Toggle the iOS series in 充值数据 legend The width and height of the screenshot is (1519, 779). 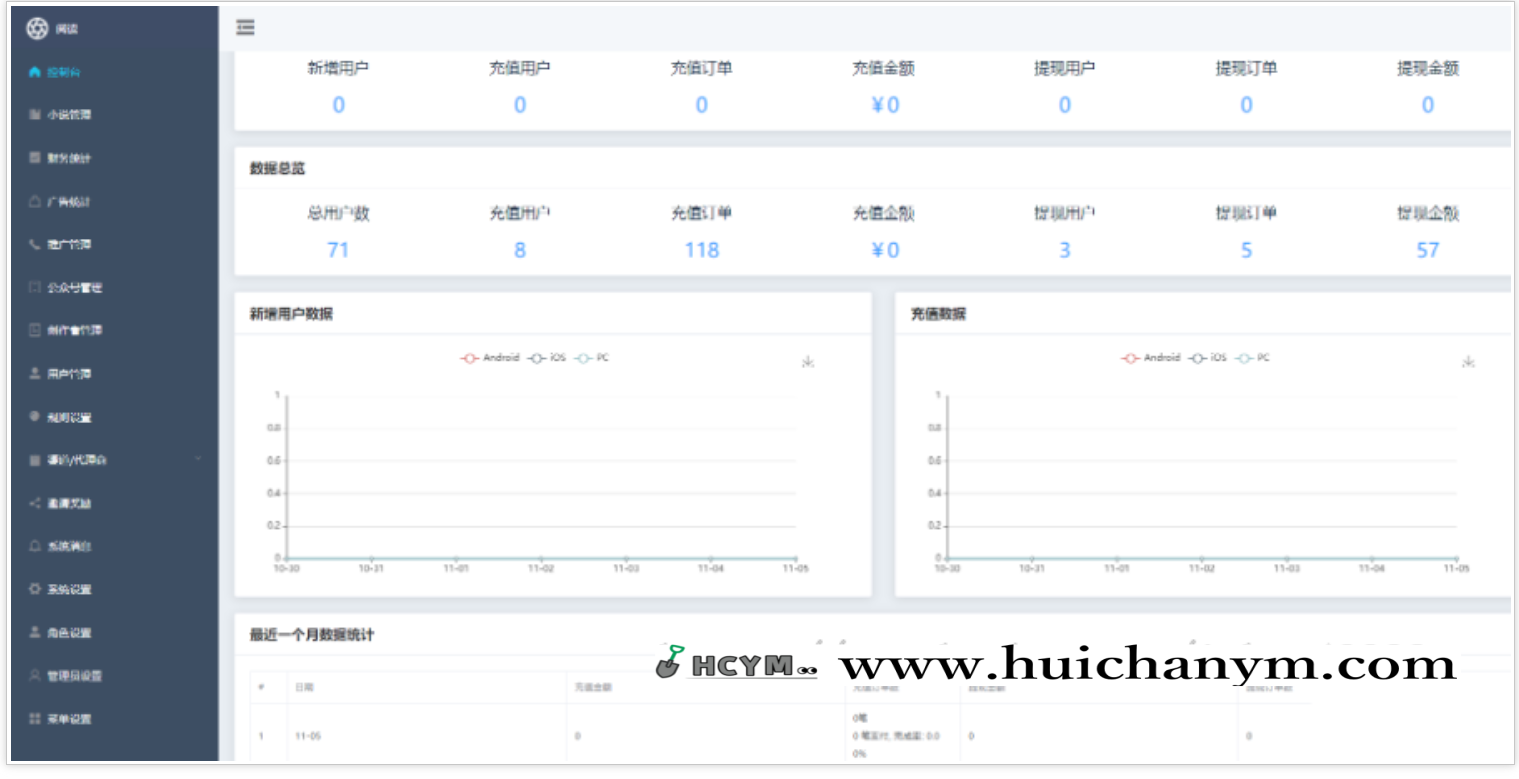(1208, 357)
